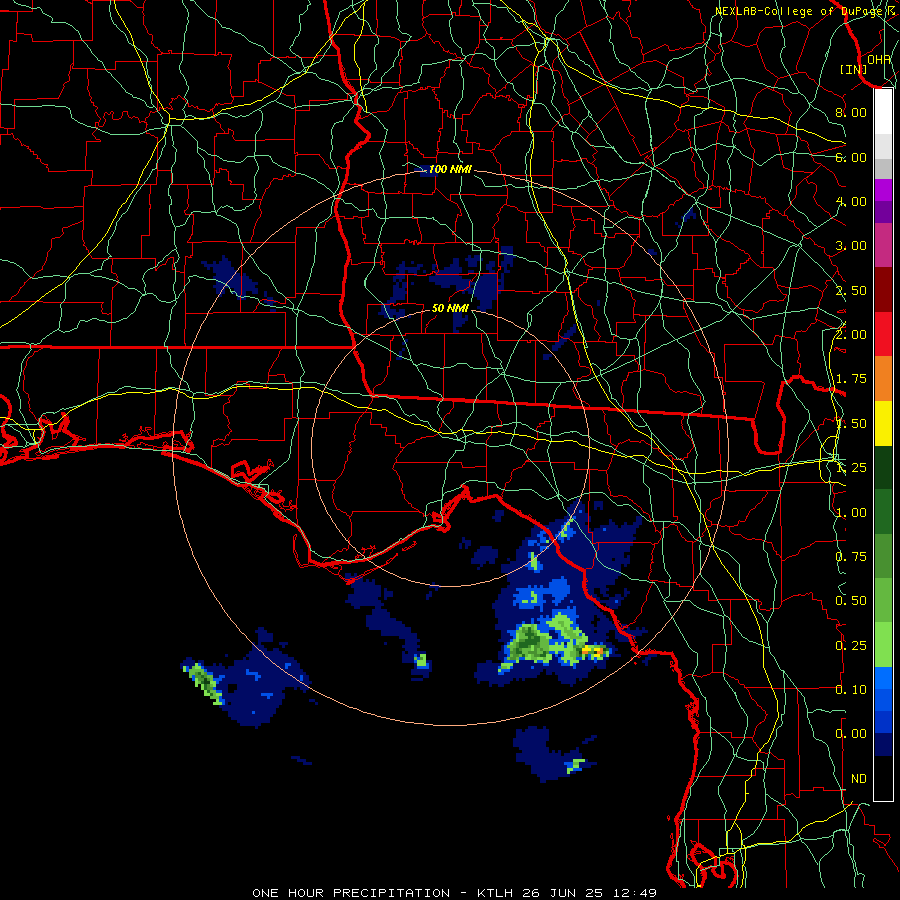Select the white swatch in the legend
Viewport: 900px width, 900px height.
click(883, 111)
